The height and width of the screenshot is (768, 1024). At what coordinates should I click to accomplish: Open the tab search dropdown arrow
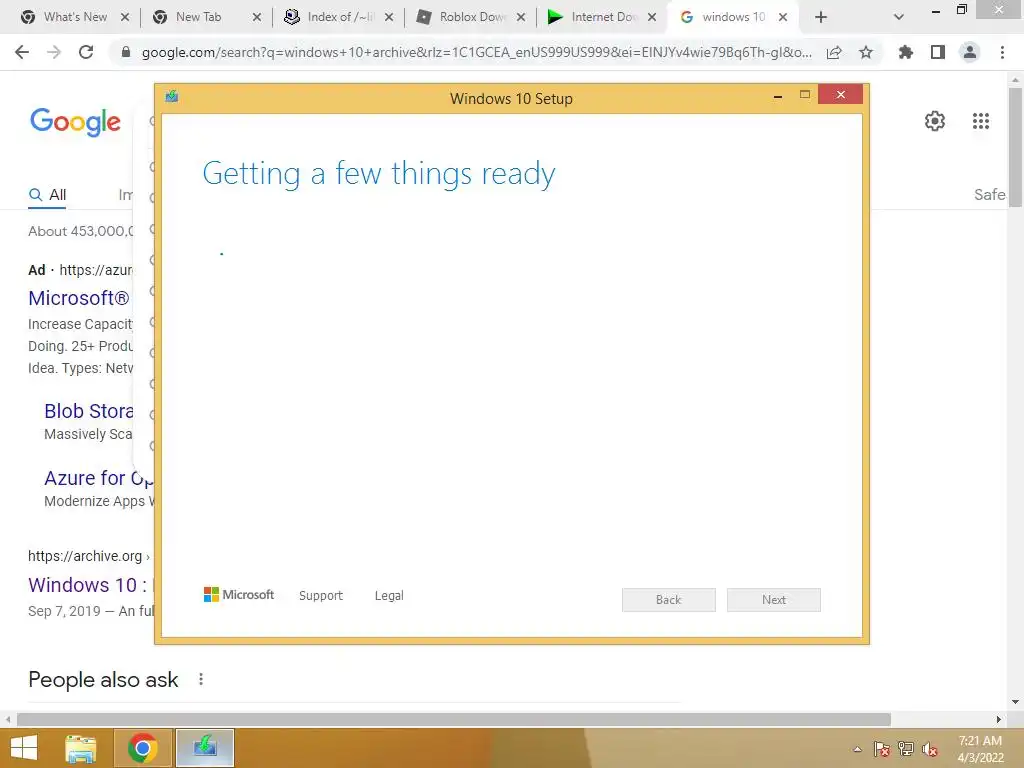(x=899, y=17)
